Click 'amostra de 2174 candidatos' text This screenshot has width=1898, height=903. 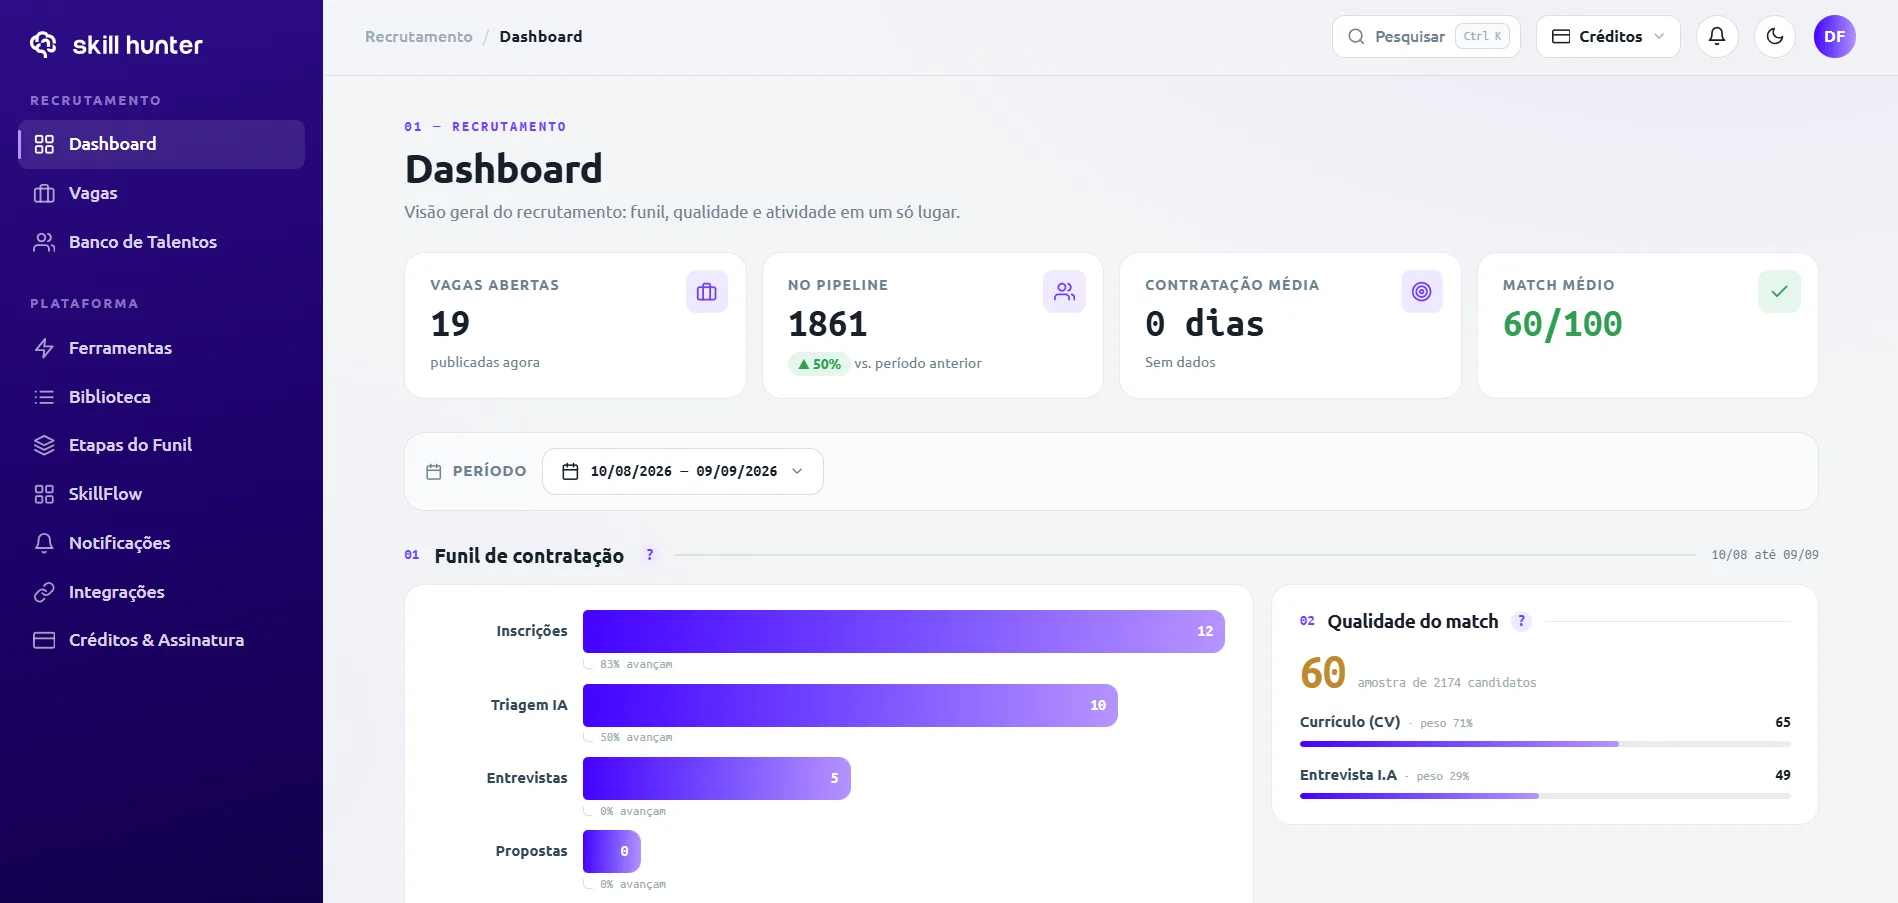[1447, 683]
